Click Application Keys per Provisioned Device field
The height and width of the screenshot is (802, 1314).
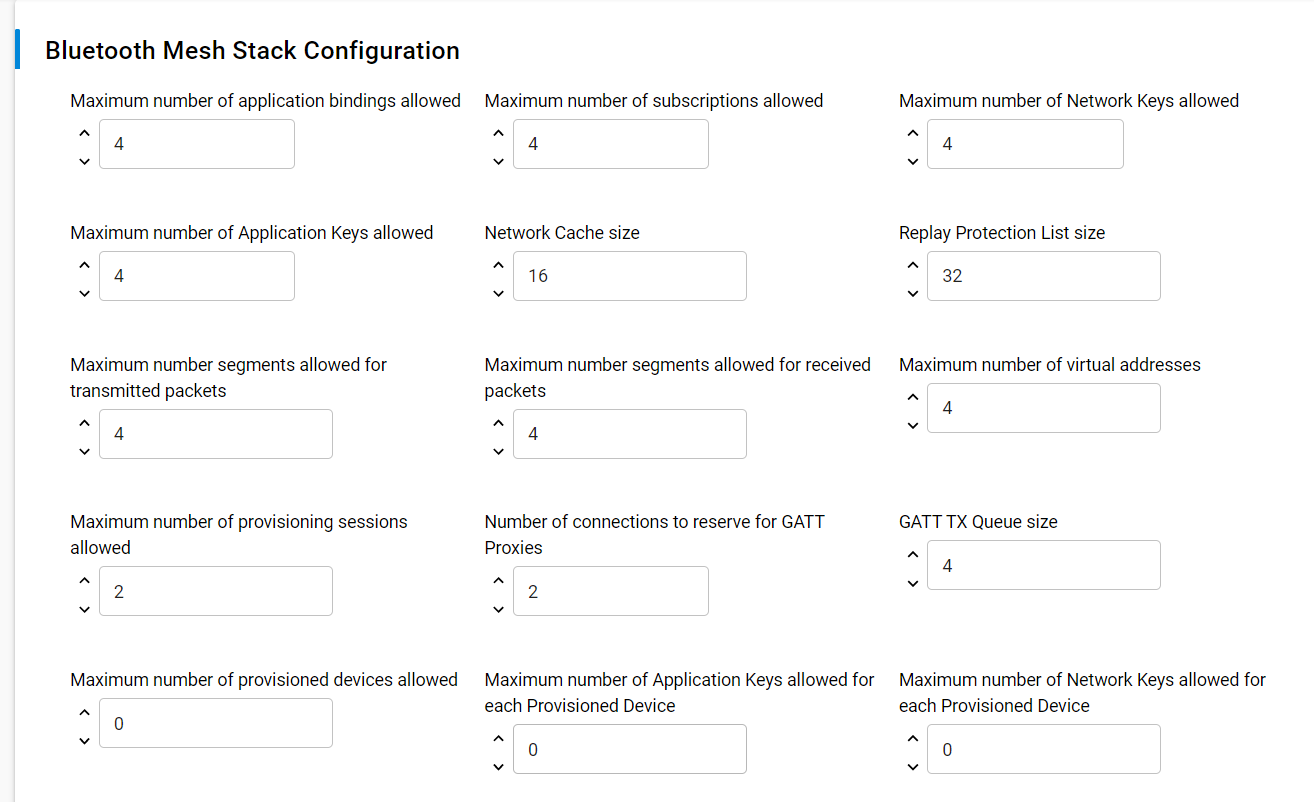[630, 749]
